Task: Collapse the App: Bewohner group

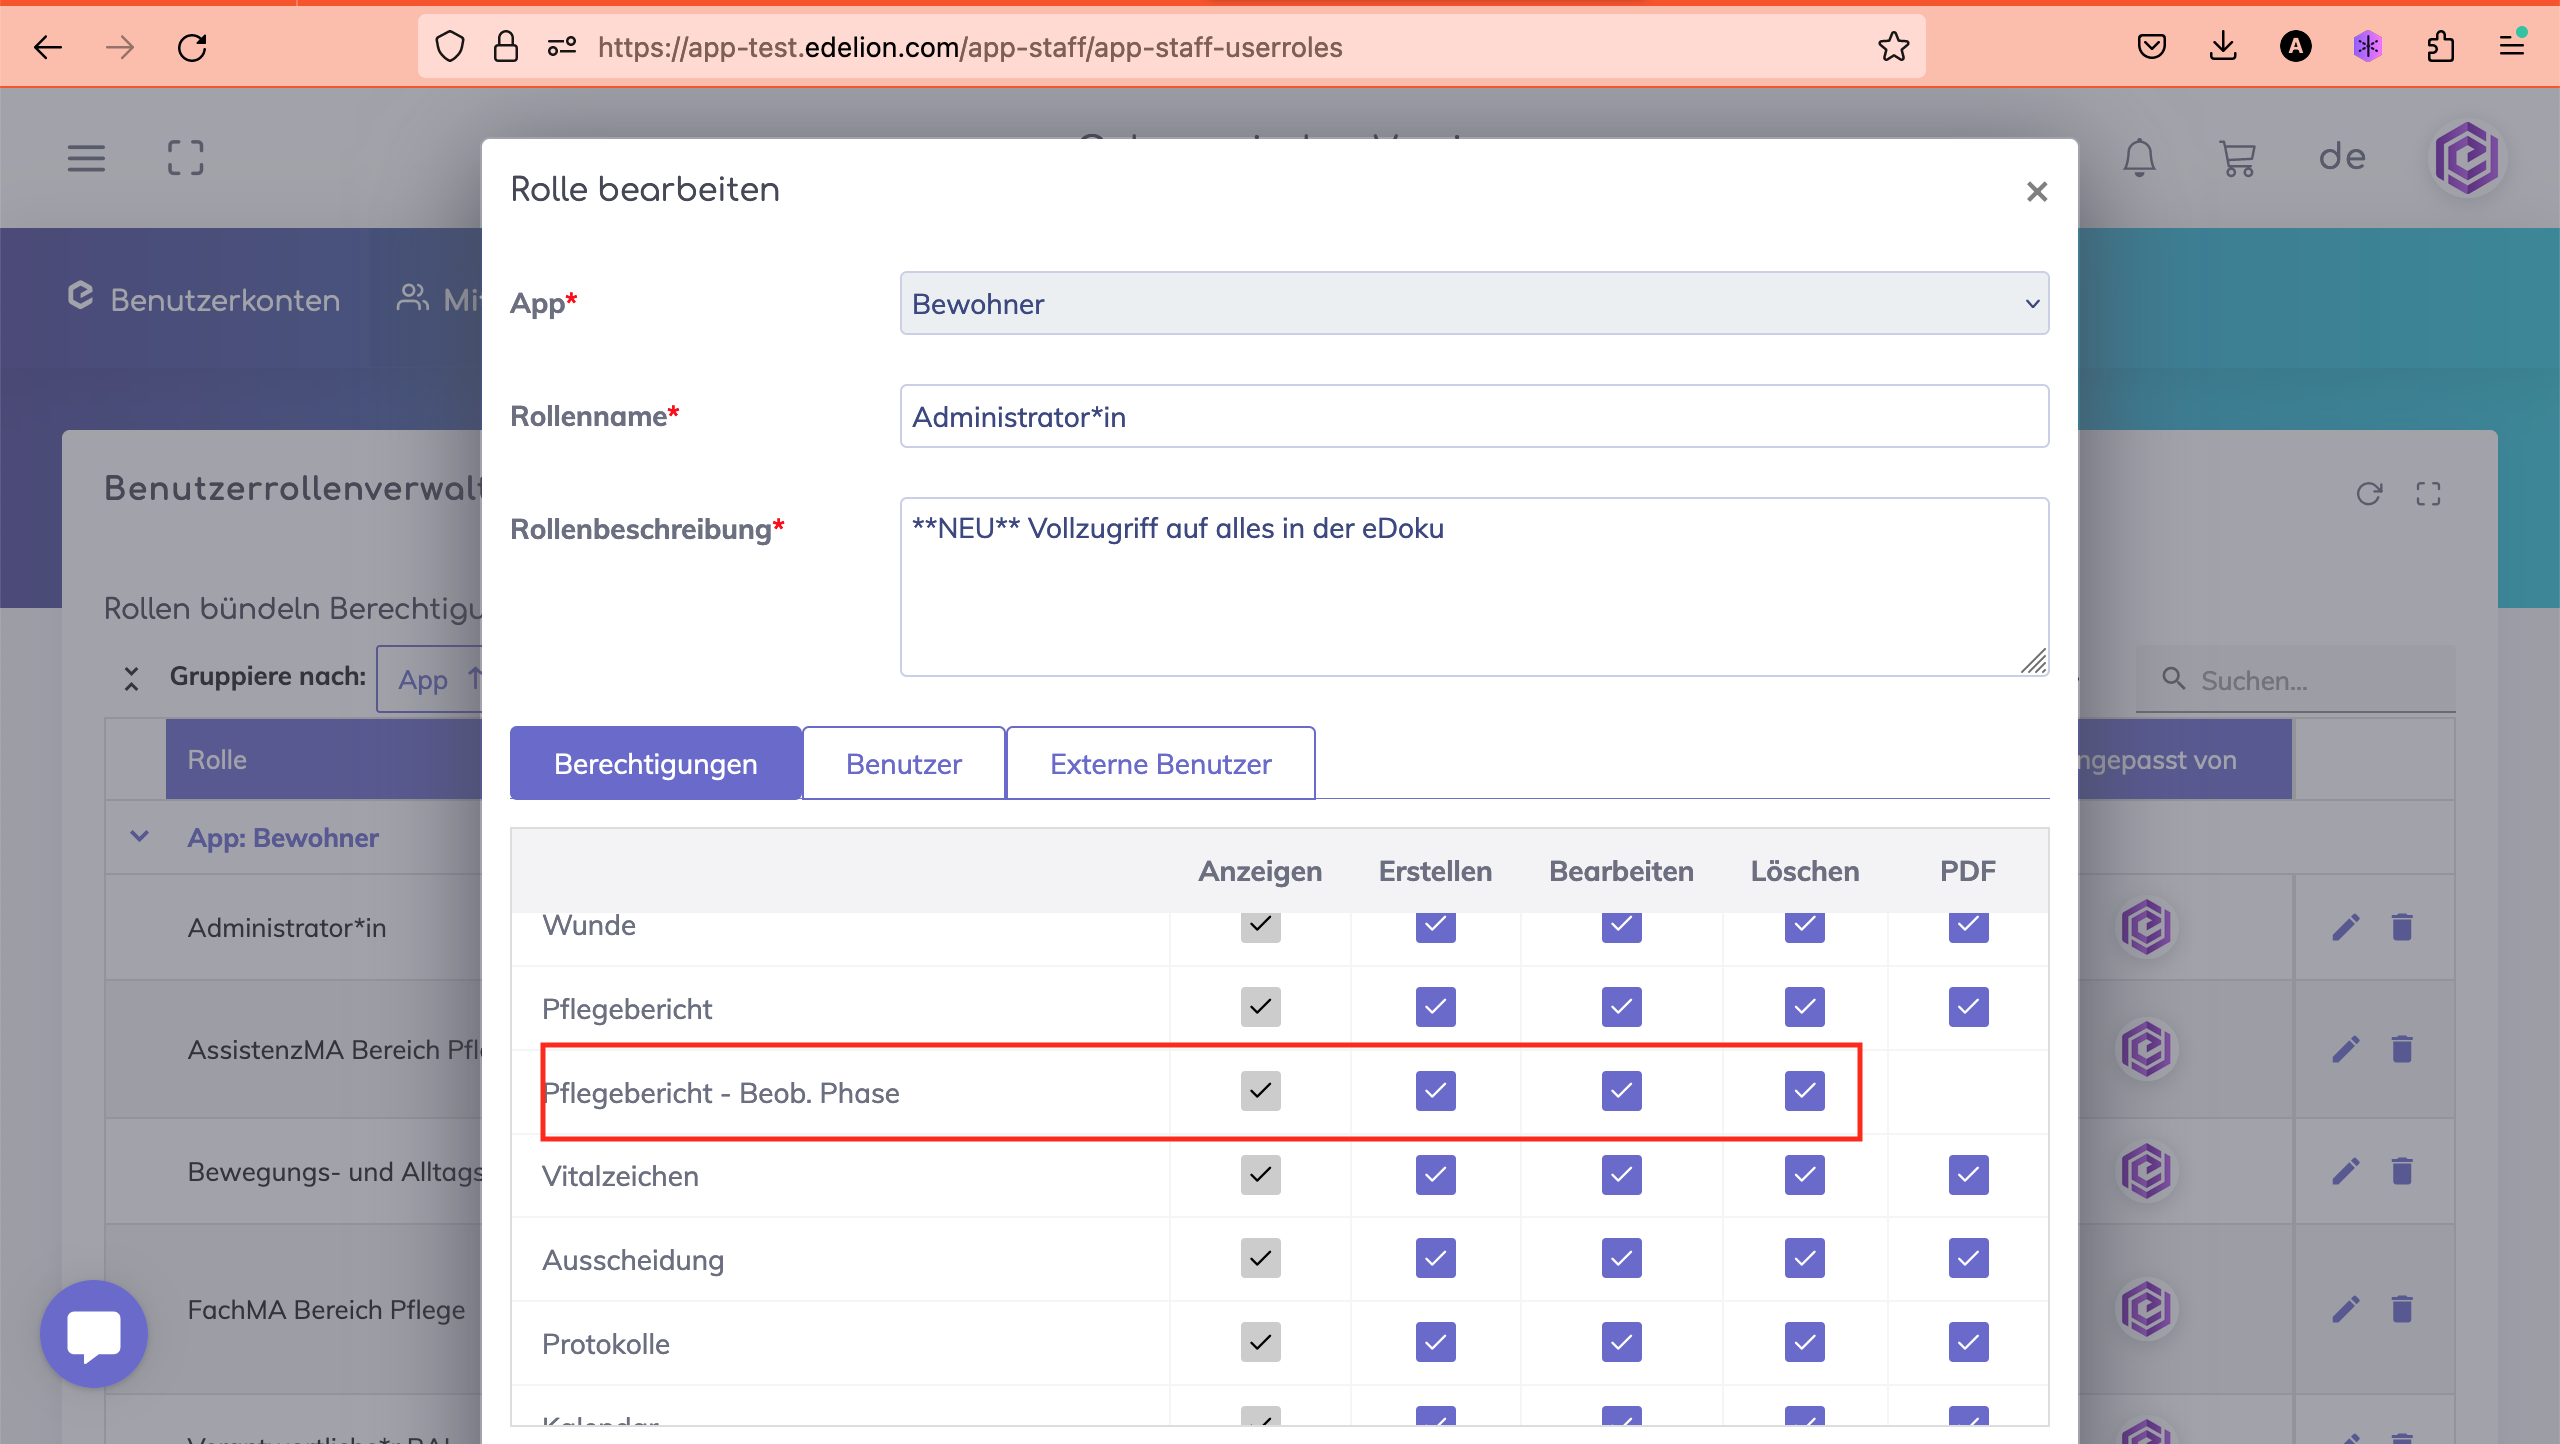Action: click(140, 837)
